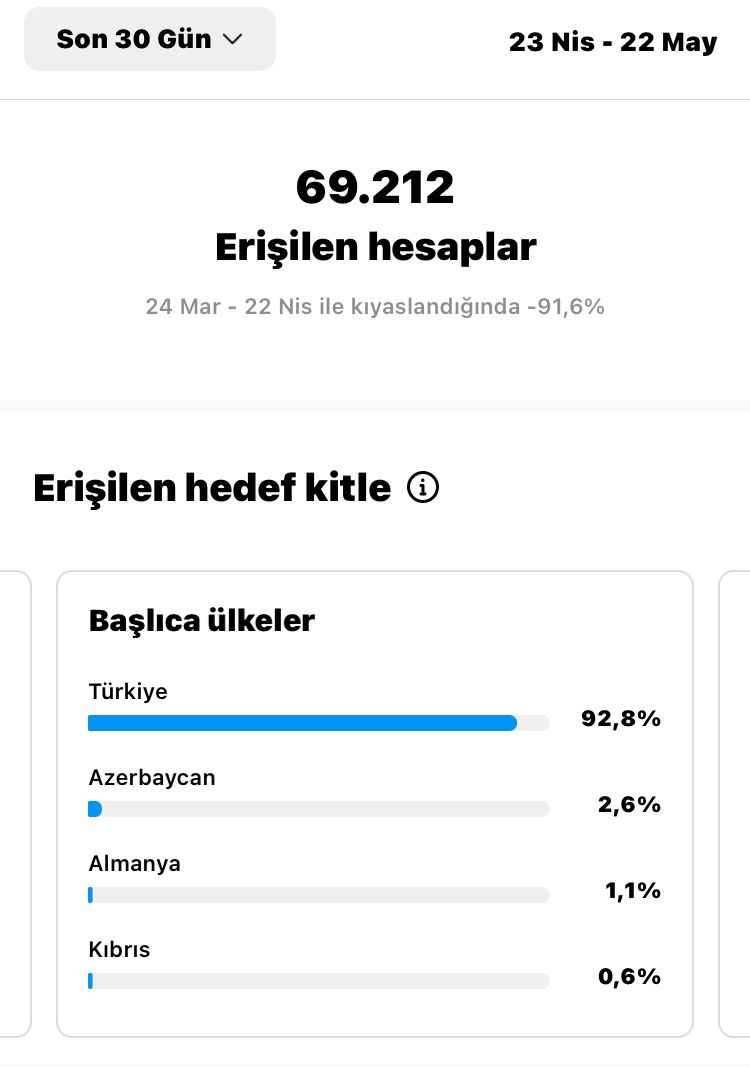
Task: Click the Almanya progress bar
Action: 319,895
